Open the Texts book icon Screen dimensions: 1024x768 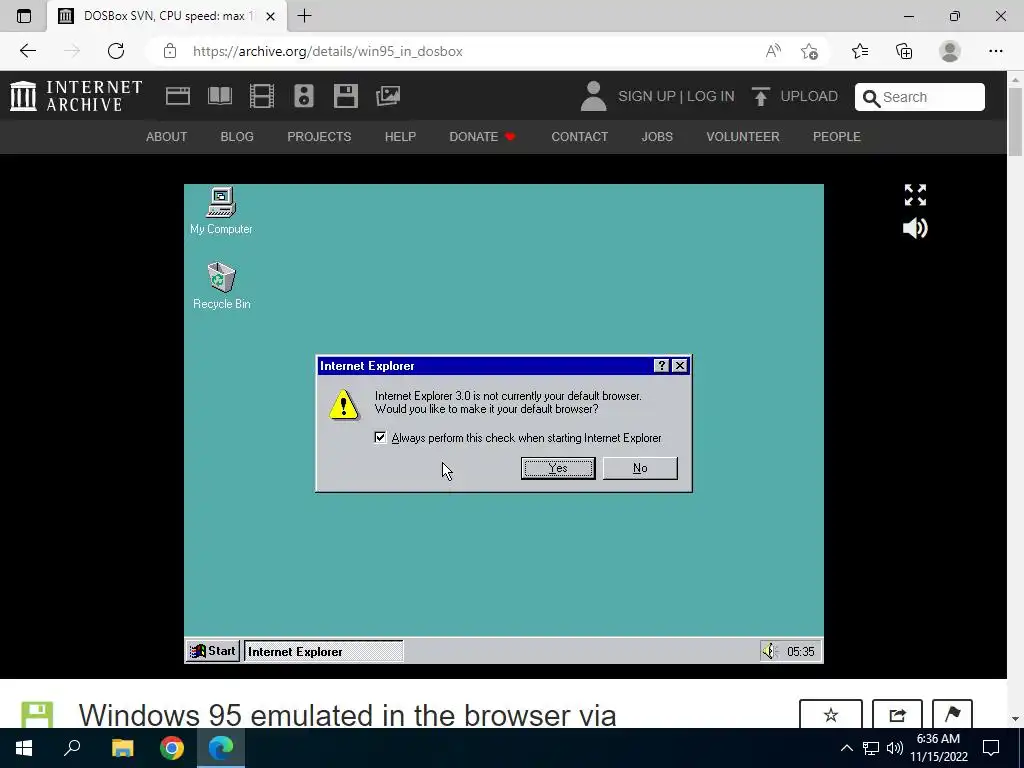click(x=219, y=96)
